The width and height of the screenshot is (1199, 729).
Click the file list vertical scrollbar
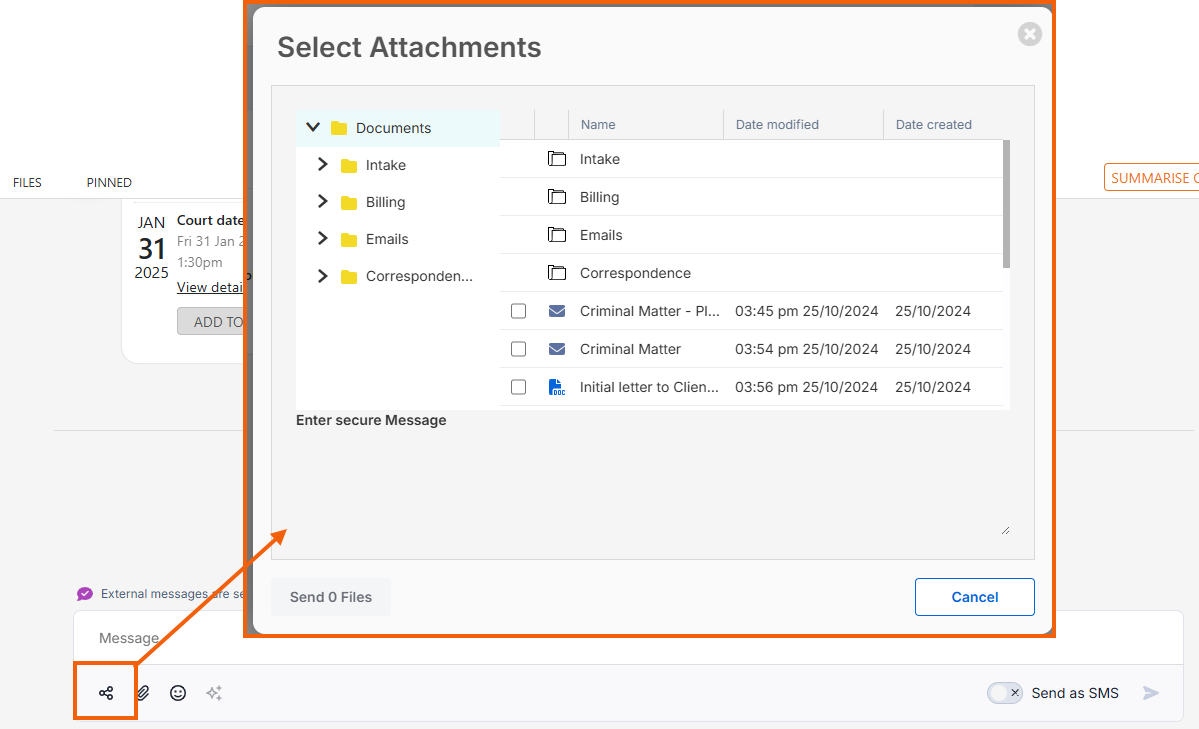pos(1006,205)
